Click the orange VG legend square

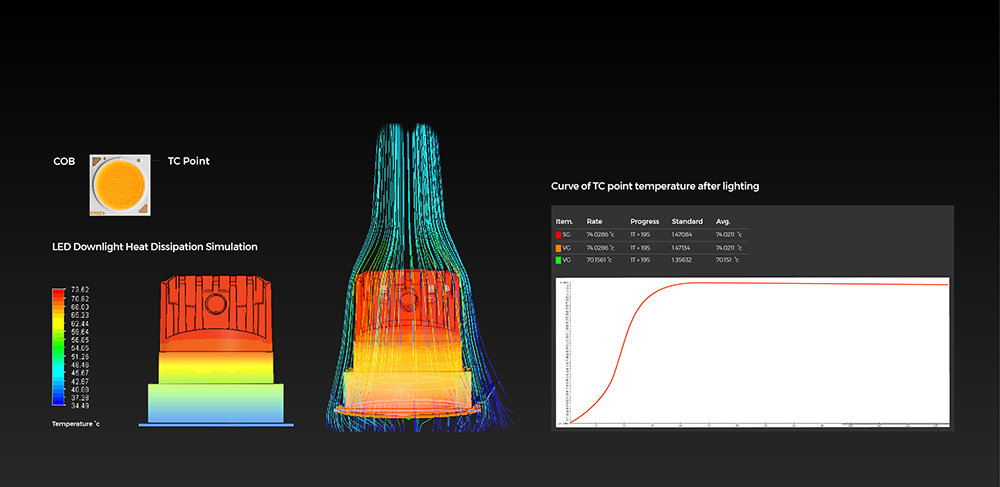(558, 246)
